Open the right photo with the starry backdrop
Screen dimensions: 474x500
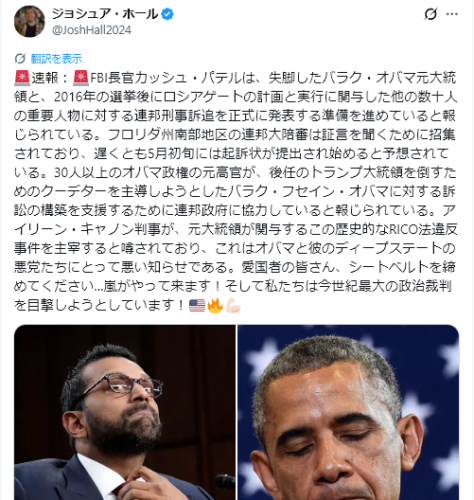point(348,412)
